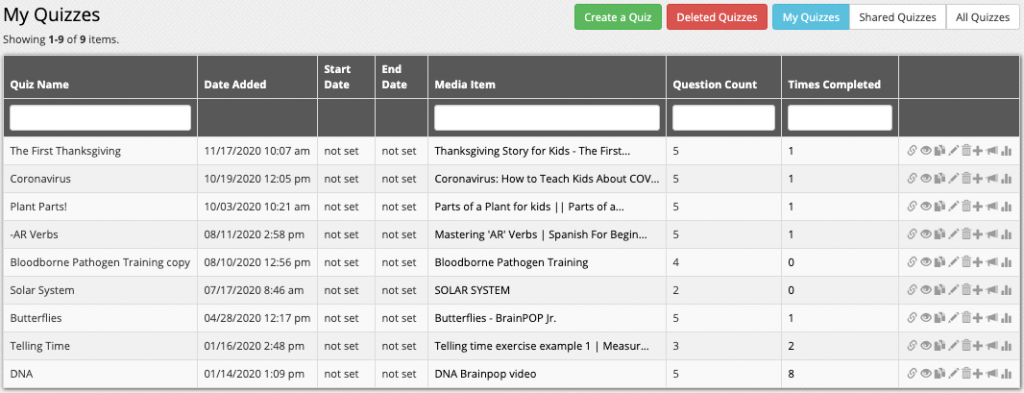The width and height of the screenshot is (1024, 393).
Task: Delete the Plant Parts! quiz via trash icon
Action: click(966, 207)
